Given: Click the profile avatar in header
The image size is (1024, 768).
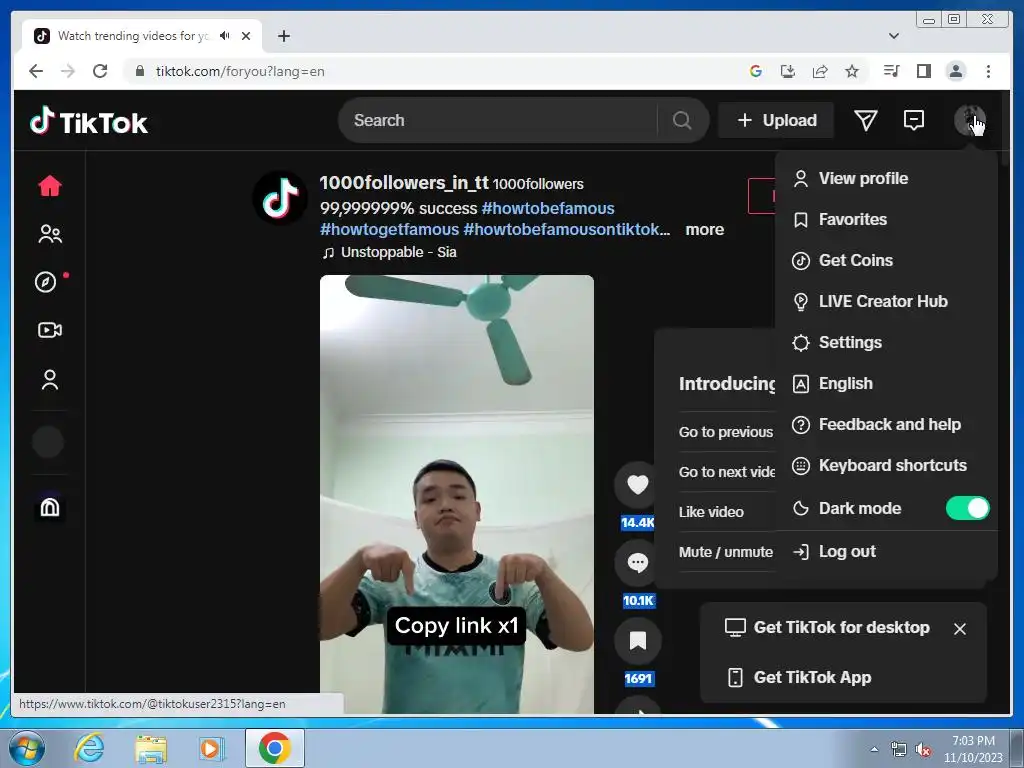Looking at the screenshot, I should tap(970, 120).
